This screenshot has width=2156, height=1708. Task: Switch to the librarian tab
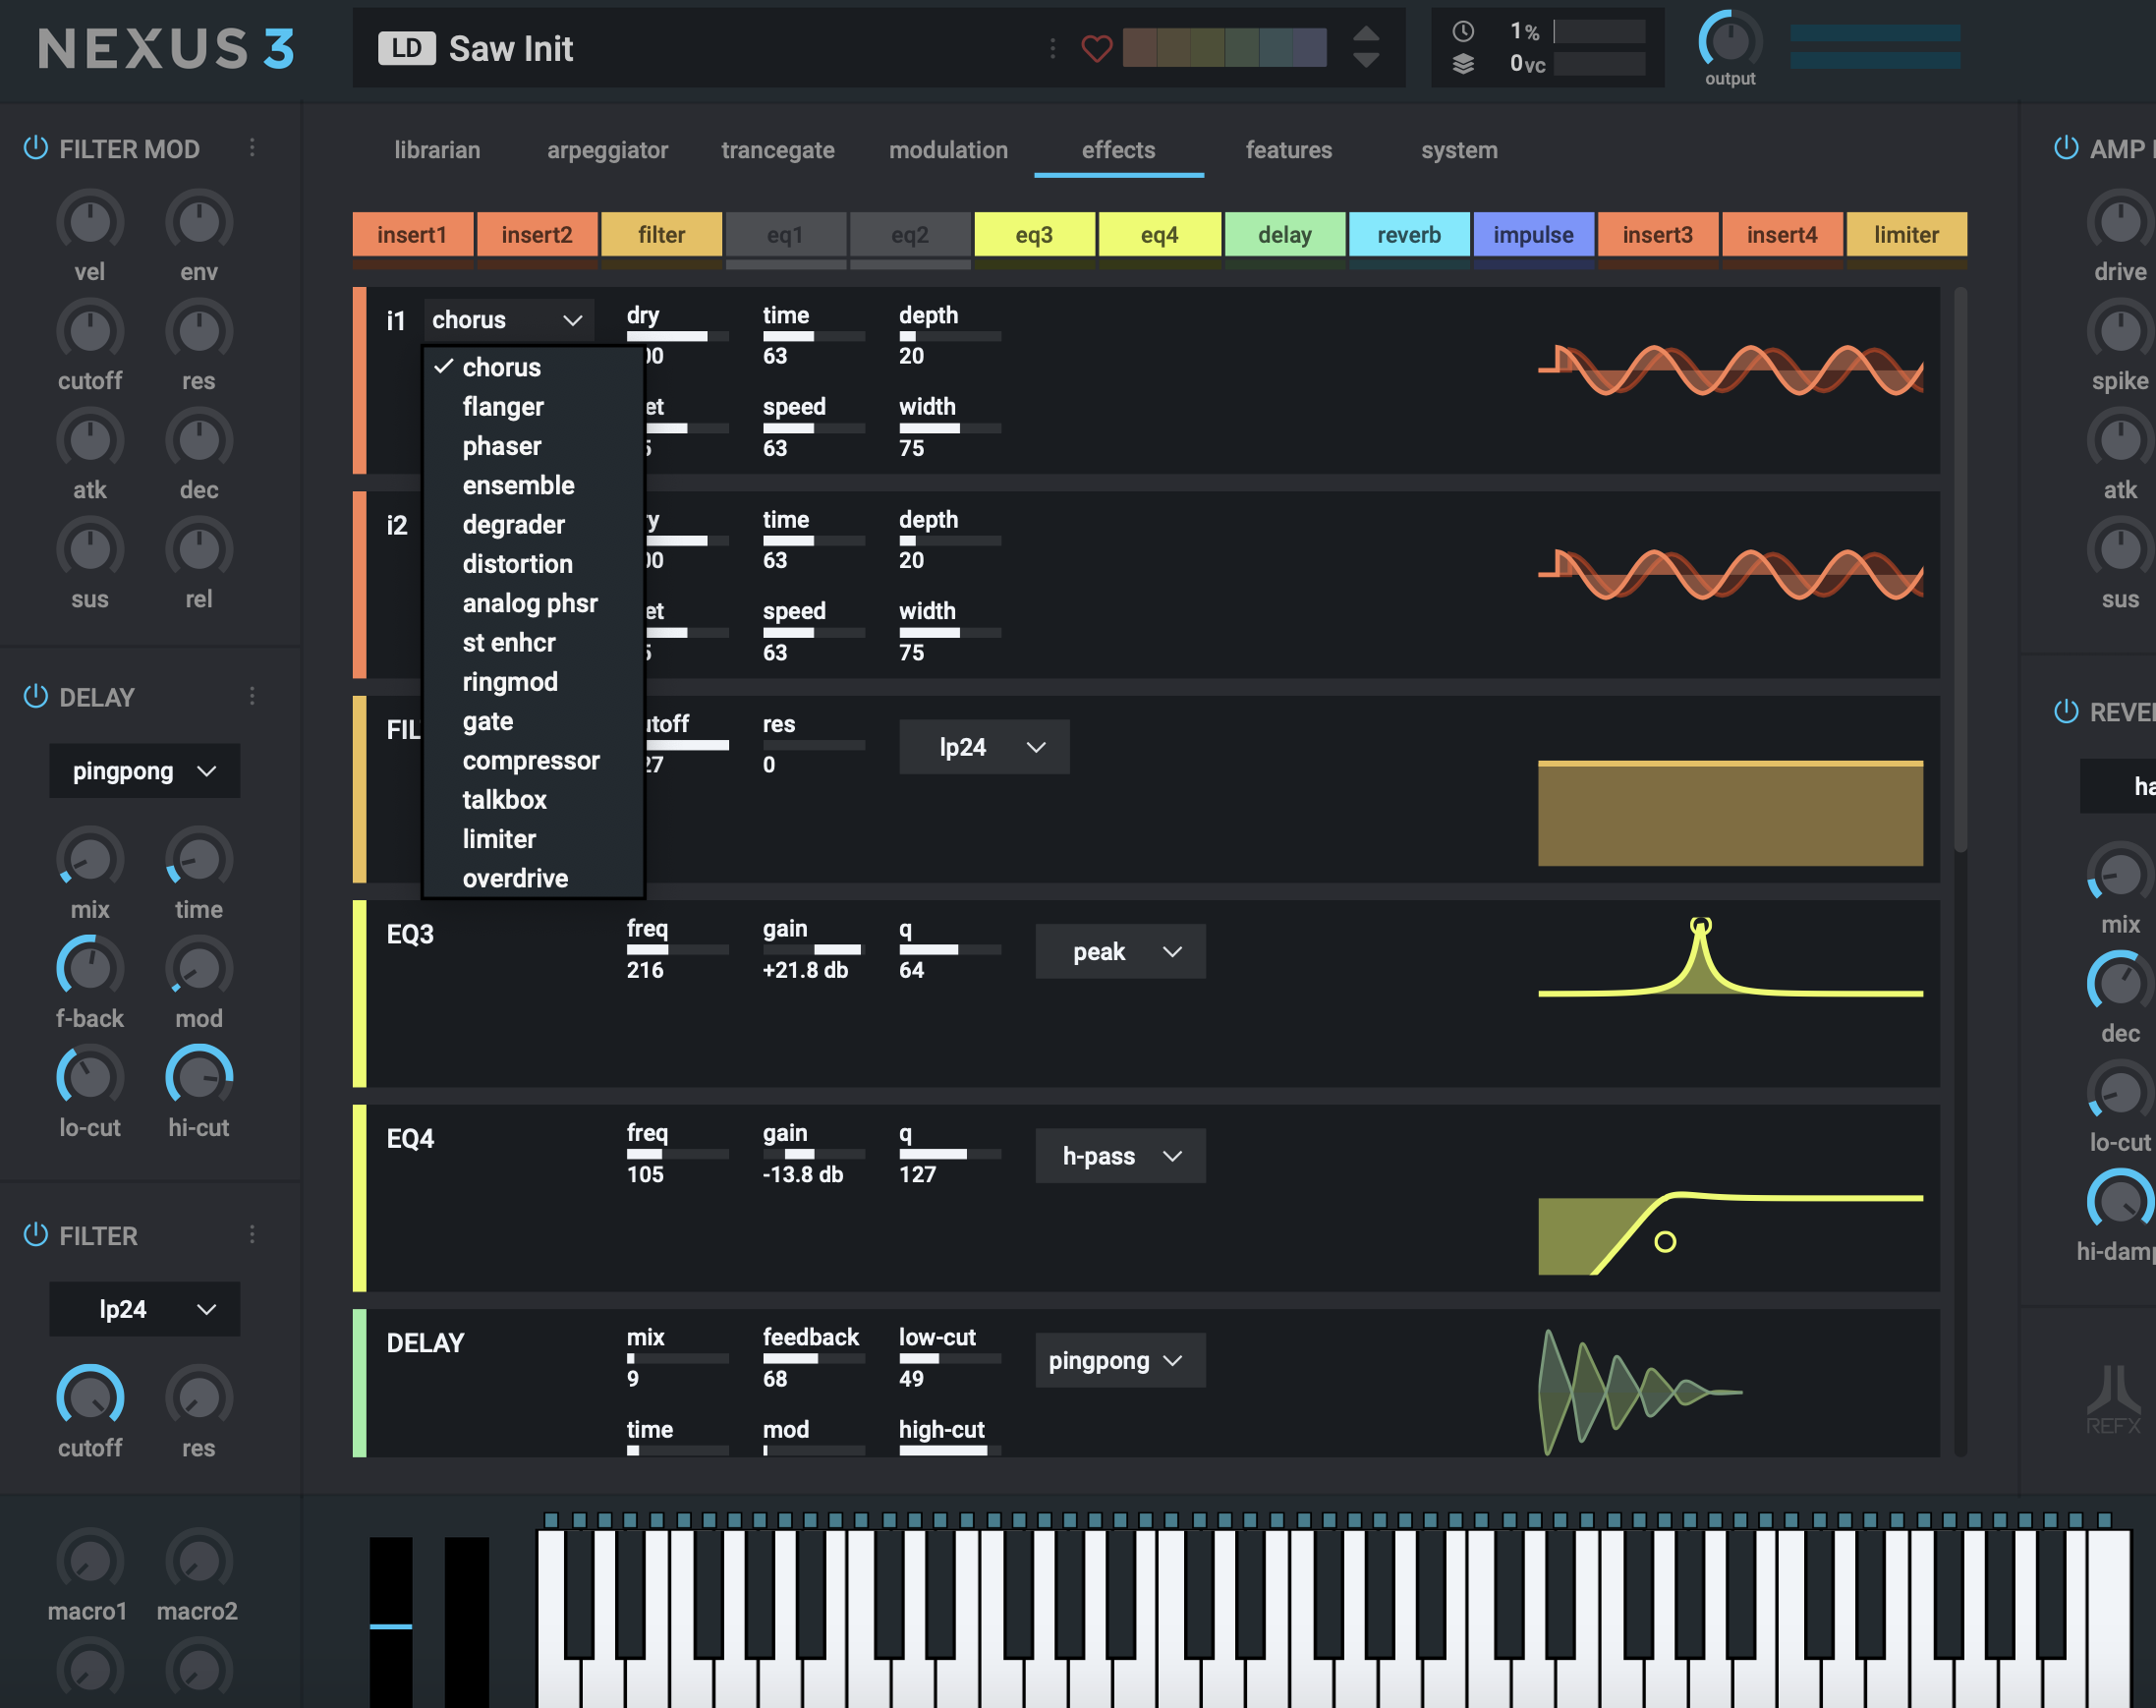437,150
